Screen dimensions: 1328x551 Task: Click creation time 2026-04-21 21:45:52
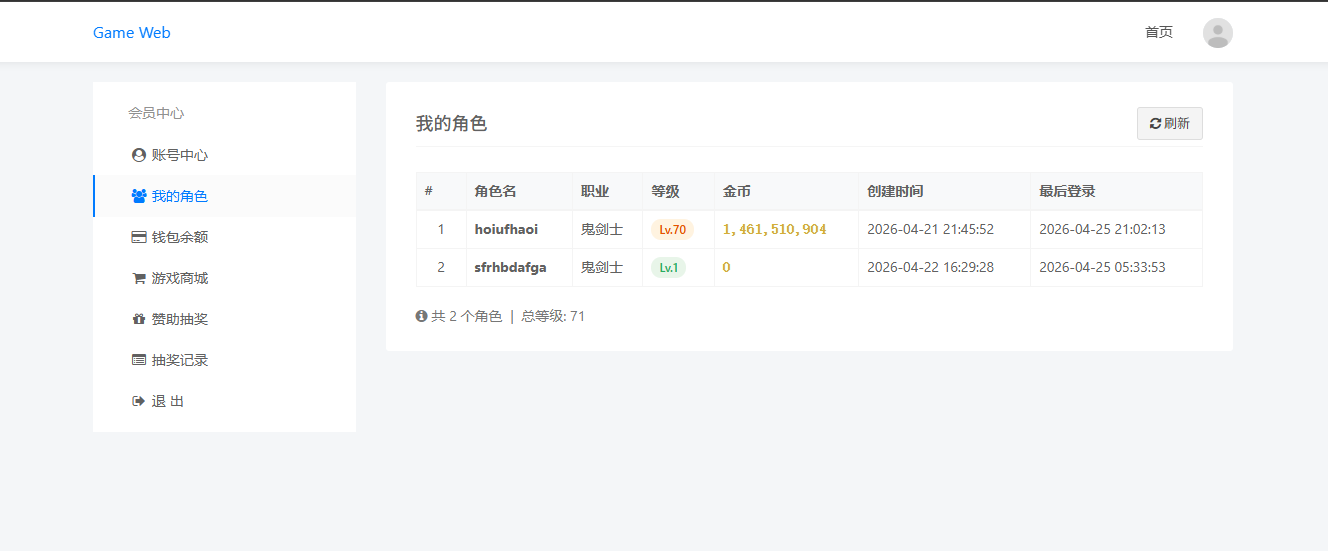click(930, 229)
